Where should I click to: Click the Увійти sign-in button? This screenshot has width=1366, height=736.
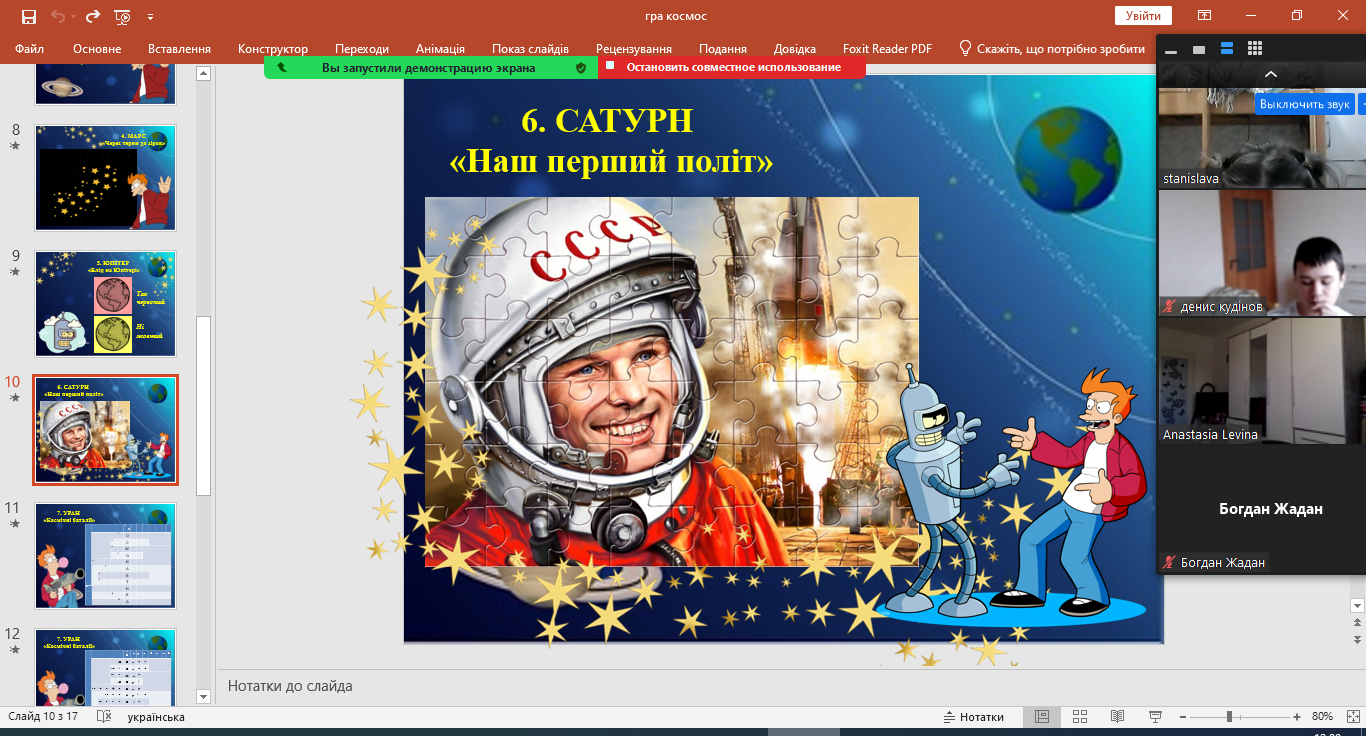1143,15
